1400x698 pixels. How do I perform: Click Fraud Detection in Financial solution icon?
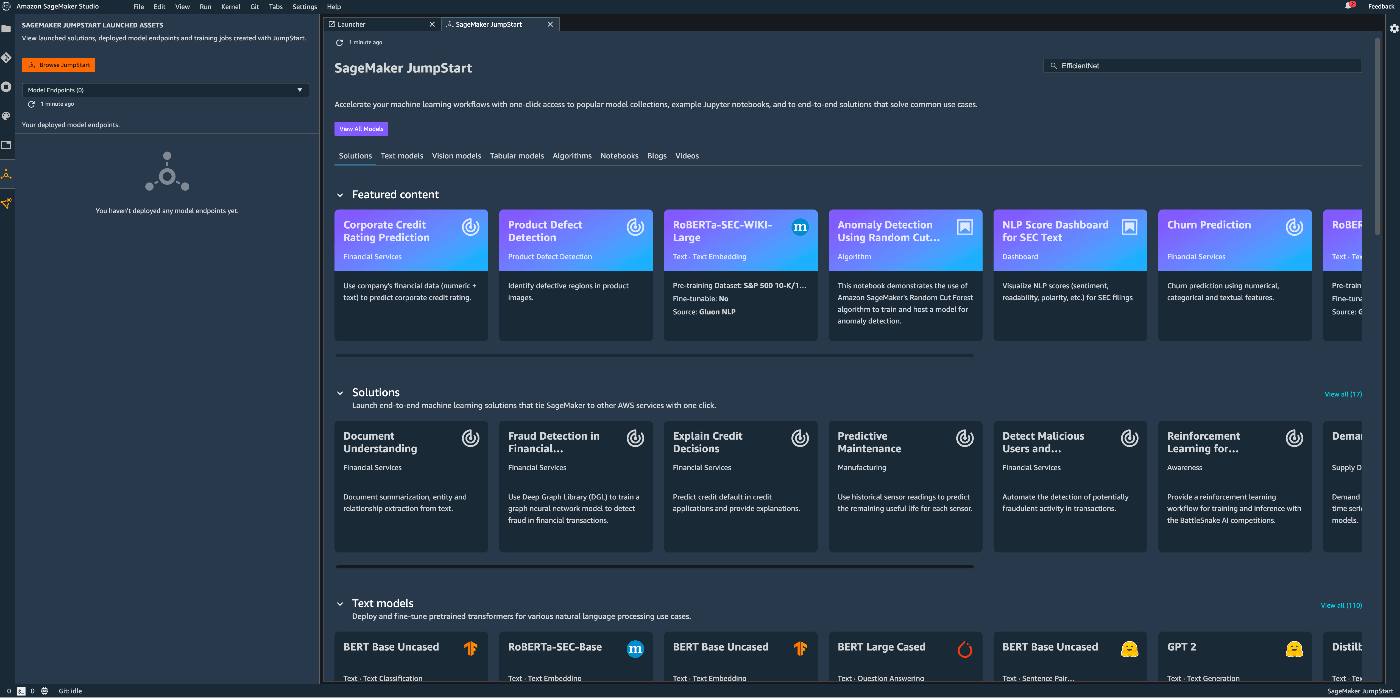635,438
